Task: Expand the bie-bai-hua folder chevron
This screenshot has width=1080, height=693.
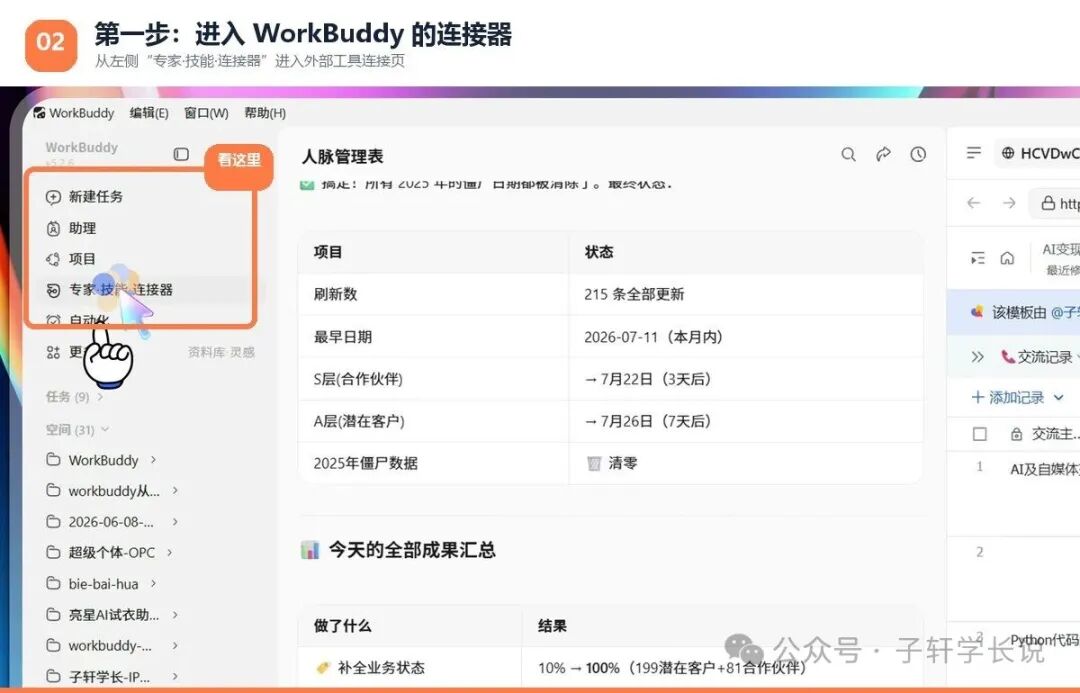Action: (153, 583)
